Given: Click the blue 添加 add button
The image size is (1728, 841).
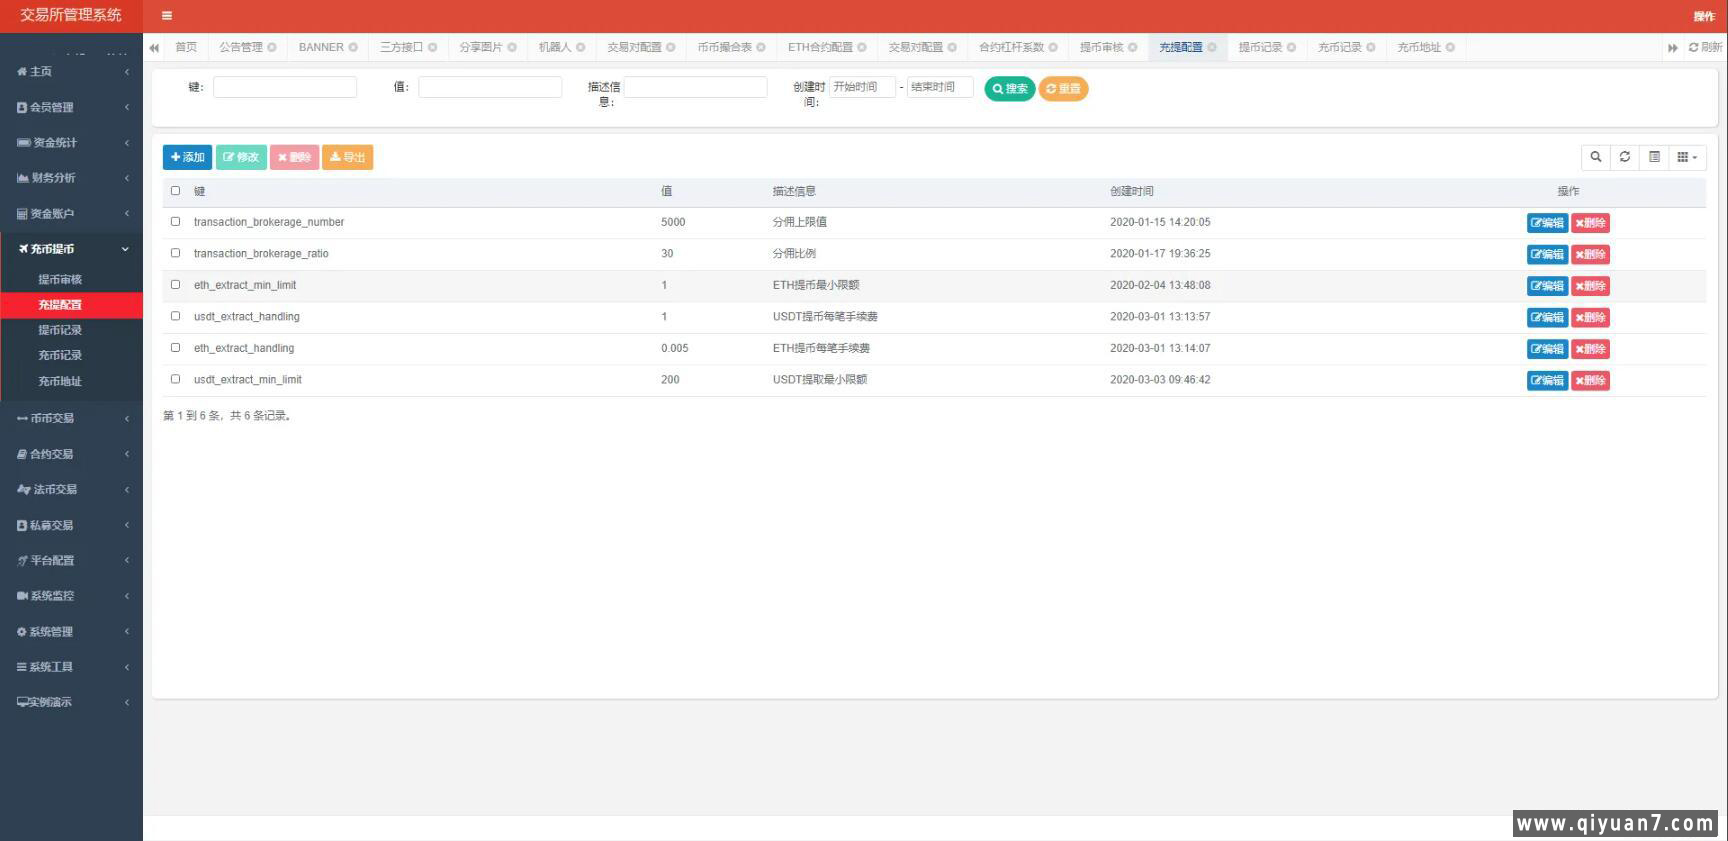Looking at the screenshot, I should pyautogui.click(x=187, y=157).
